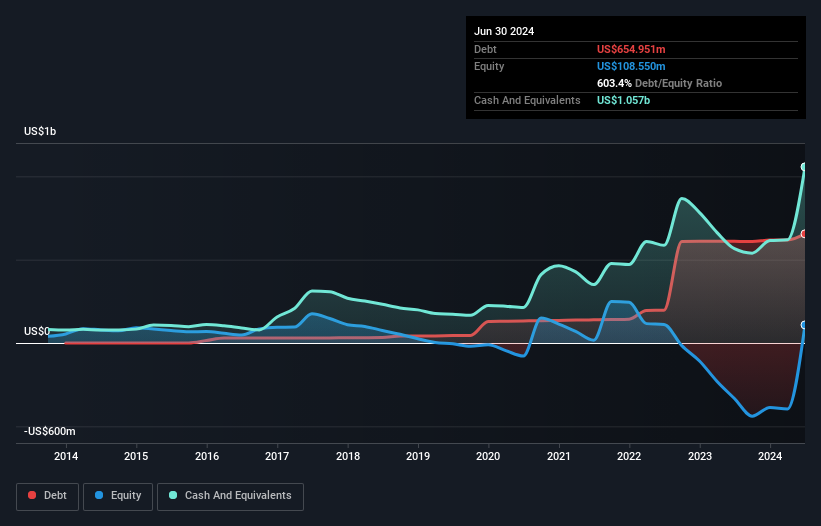Click the 2024 x-axis label
This screenshot has height=526, width=821.
coord(770,456)
